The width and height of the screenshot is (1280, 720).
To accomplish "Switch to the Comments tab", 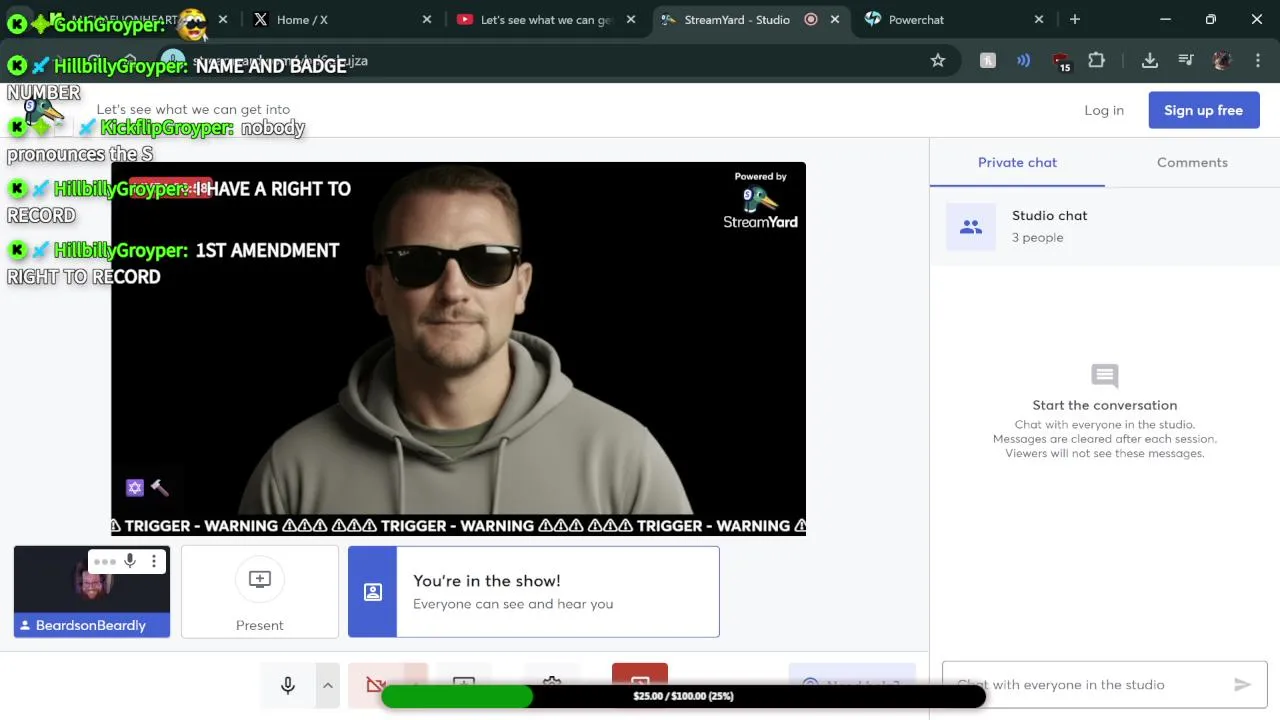I will pyautogui.click(x=1192, y=162).
